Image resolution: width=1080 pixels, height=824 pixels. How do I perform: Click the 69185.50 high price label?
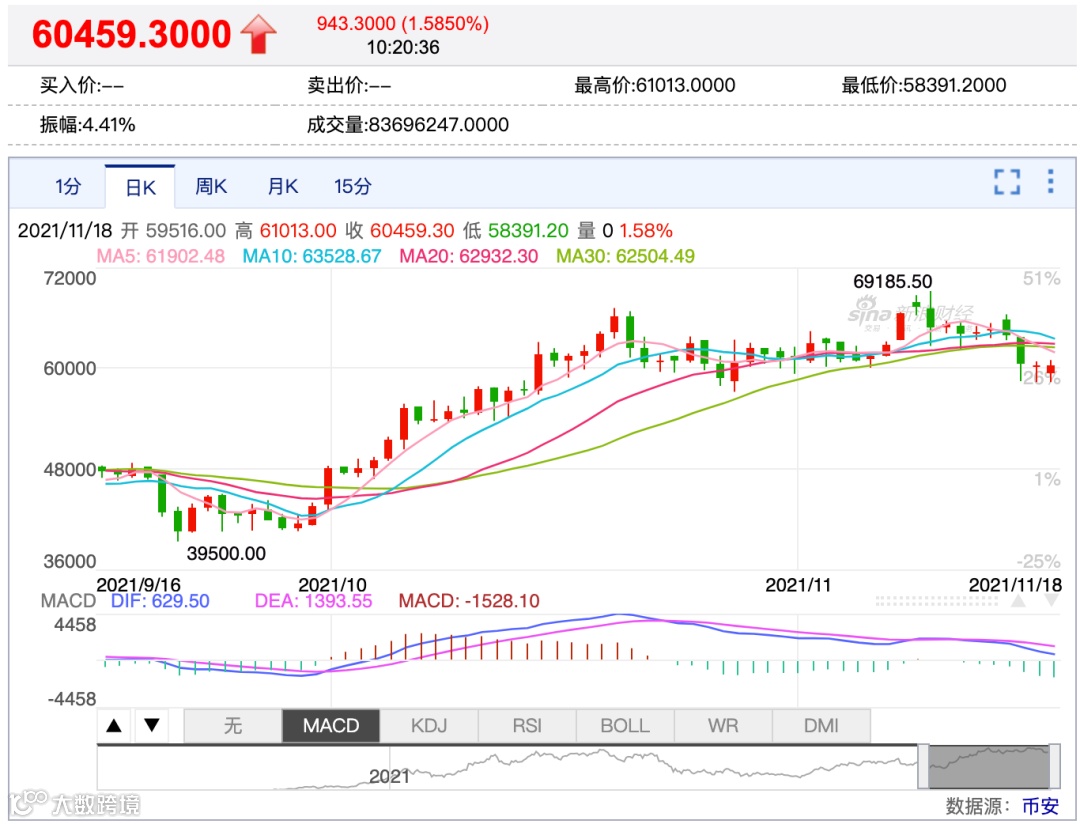click(x=892, y=282)
